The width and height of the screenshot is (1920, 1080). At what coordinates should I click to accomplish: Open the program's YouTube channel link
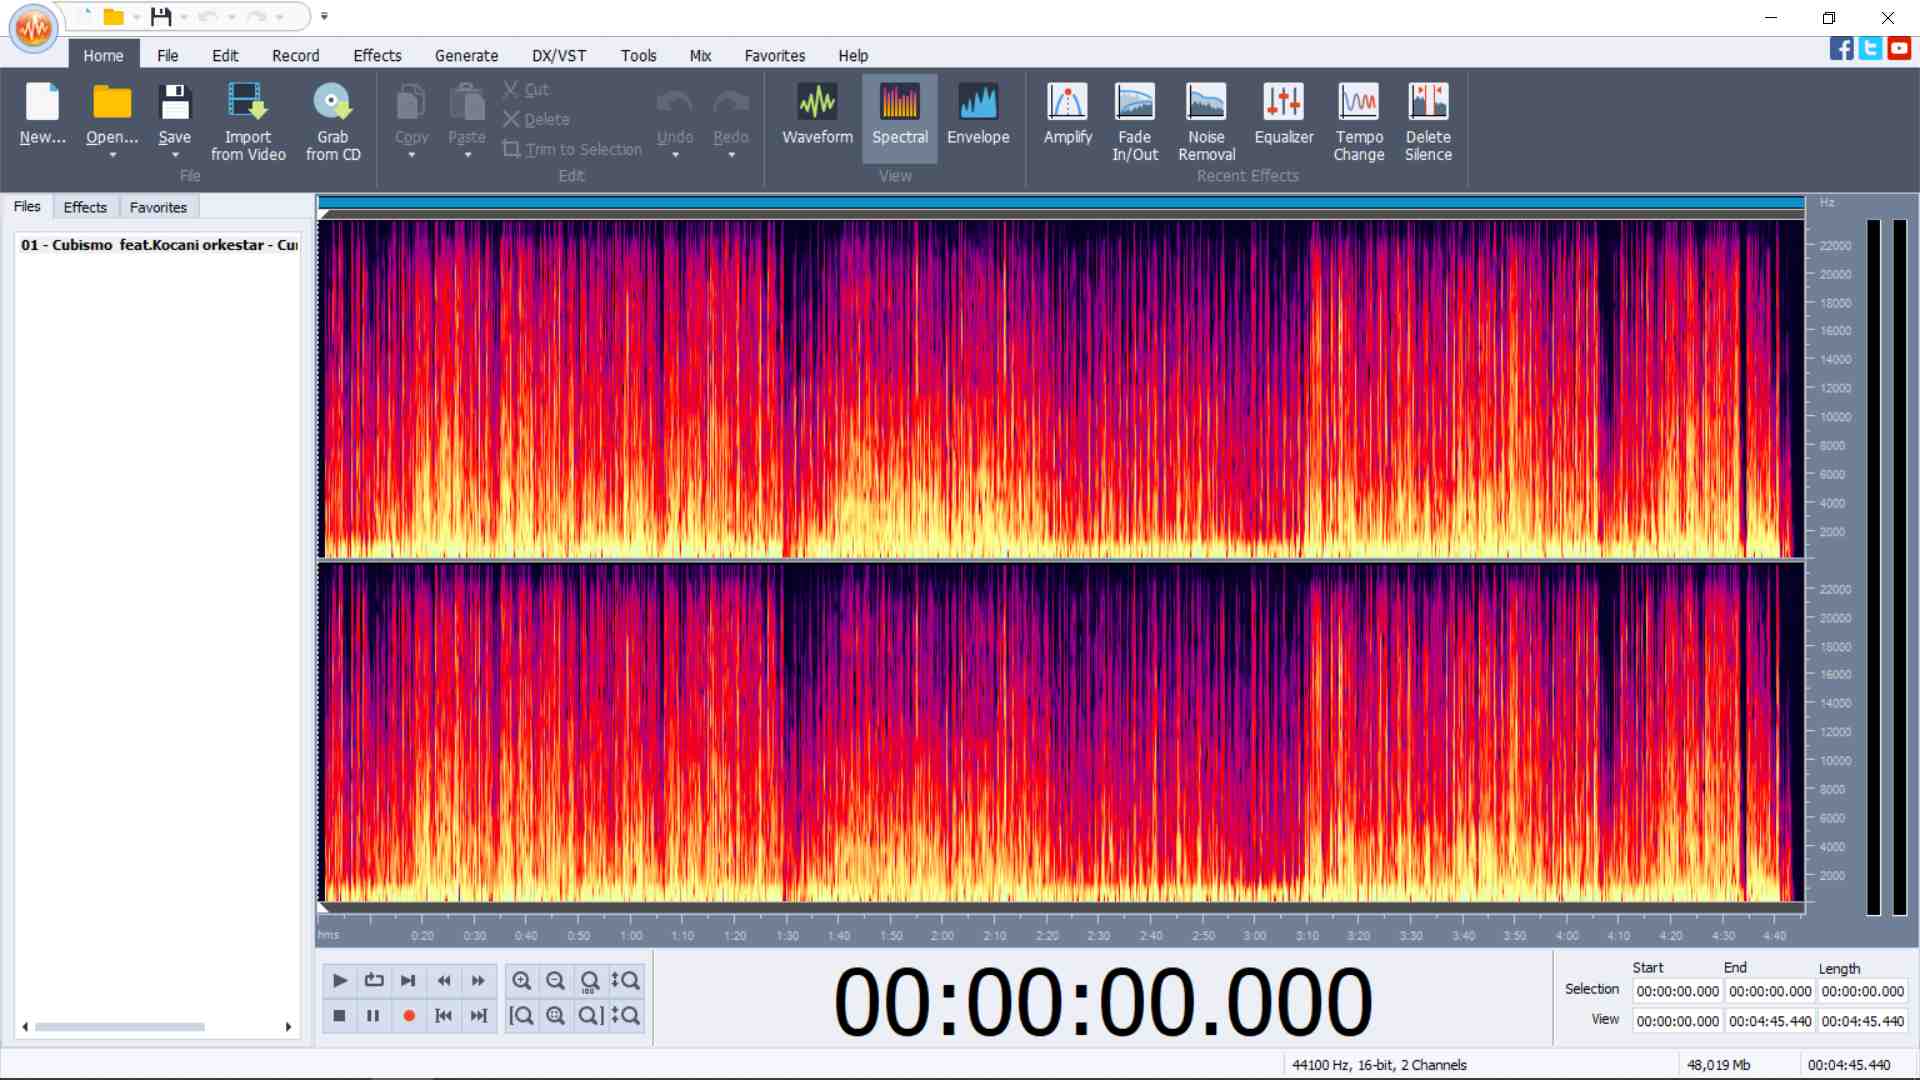tap(1899, 48)
